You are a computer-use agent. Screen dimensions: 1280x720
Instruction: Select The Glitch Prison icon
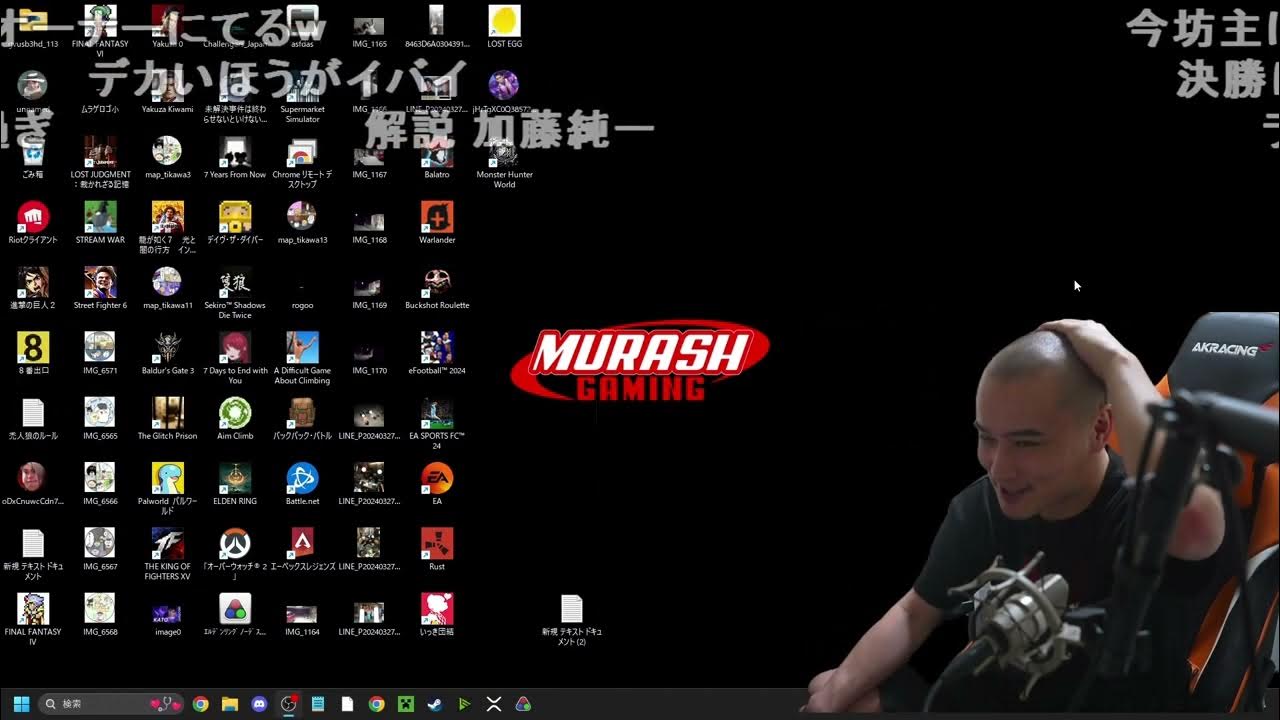167,419
